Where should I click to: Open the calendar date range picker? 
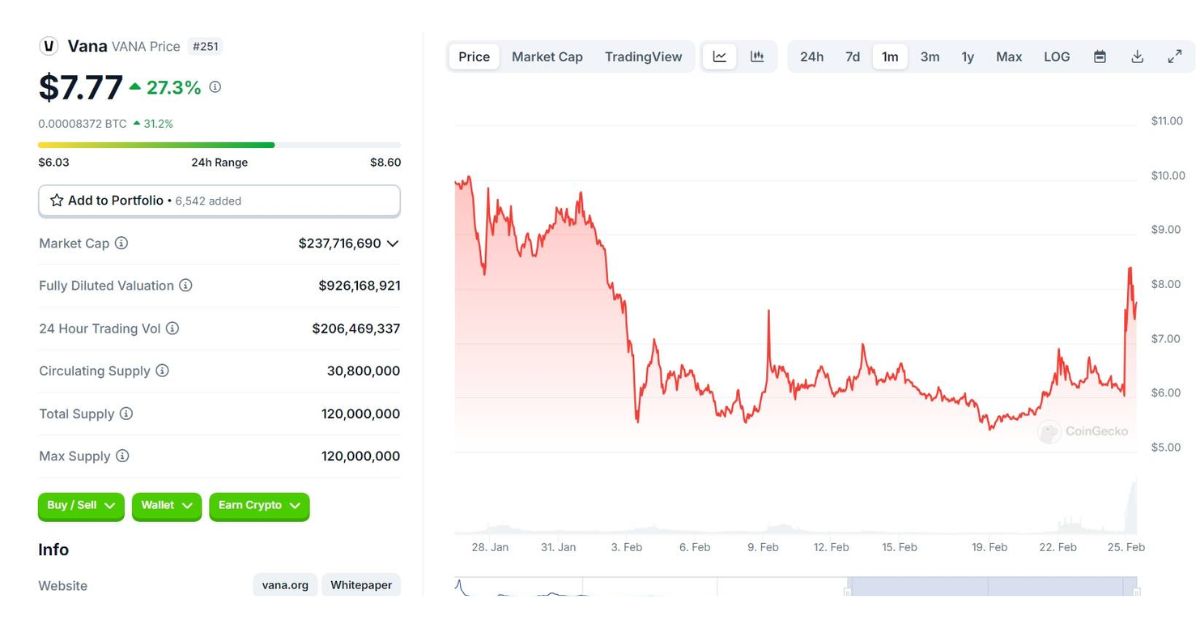point(1100,57)
